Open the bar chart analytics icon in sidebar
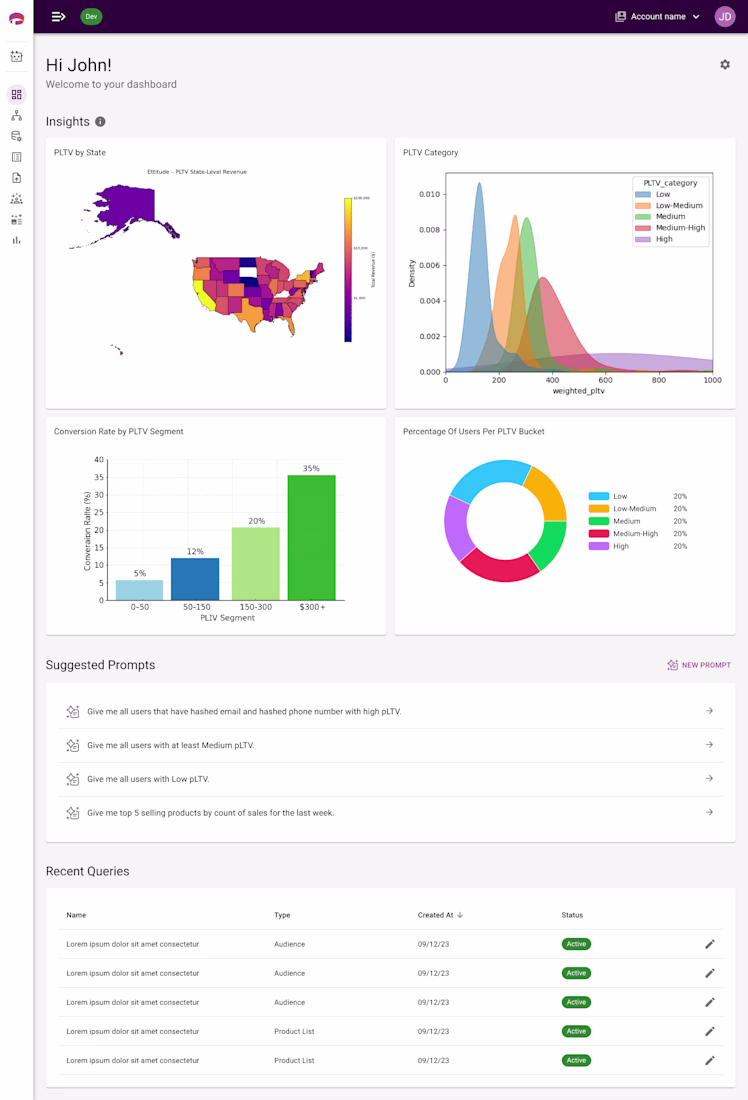This screenshot has height=1100, width=748. [x=16, y=240]
